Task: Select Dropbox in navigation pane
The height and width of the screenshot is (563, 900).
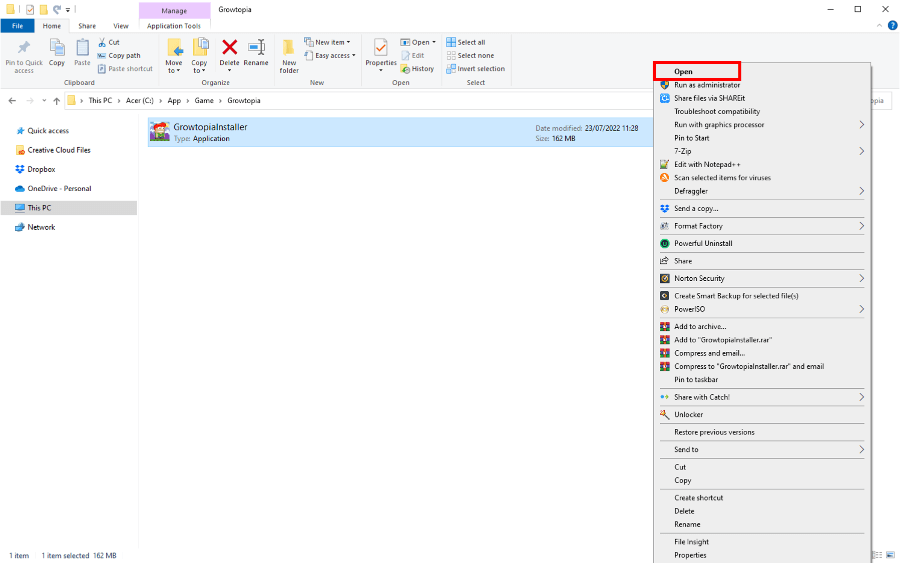Action: (x=41, y=169)
